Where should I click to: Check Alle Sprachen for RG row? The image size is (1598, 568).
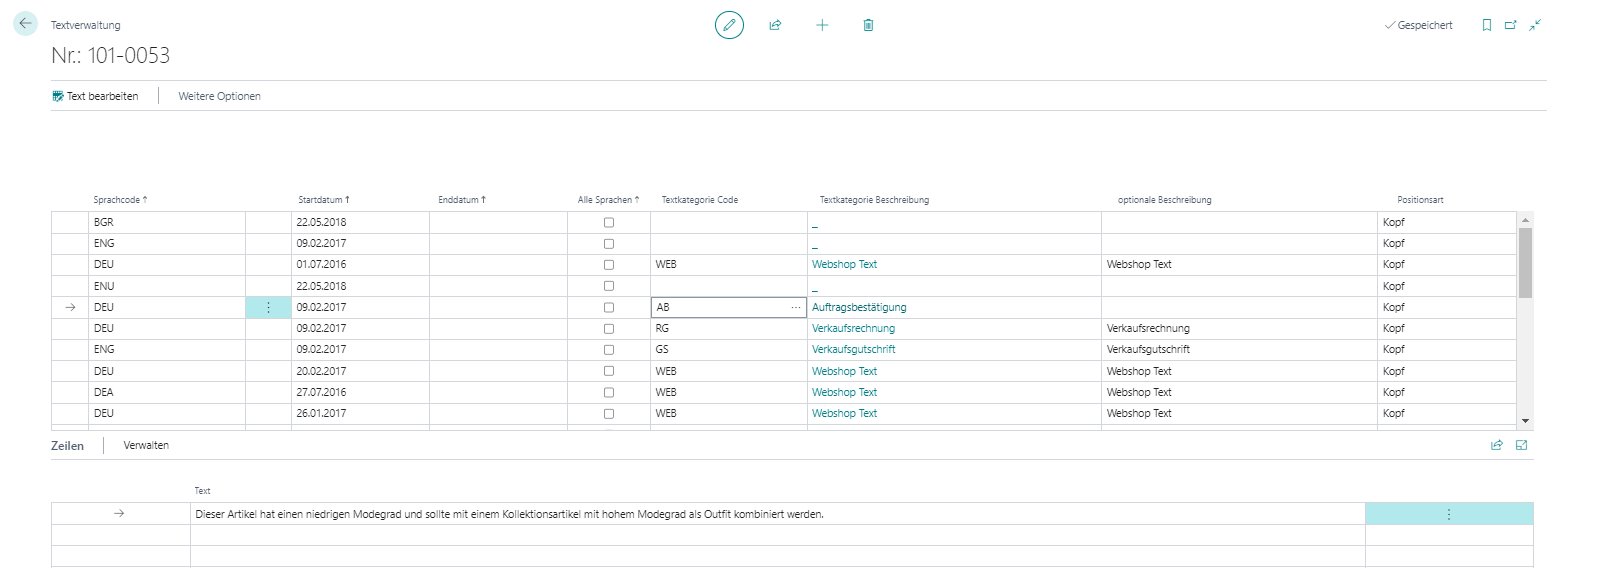(609, 328)
